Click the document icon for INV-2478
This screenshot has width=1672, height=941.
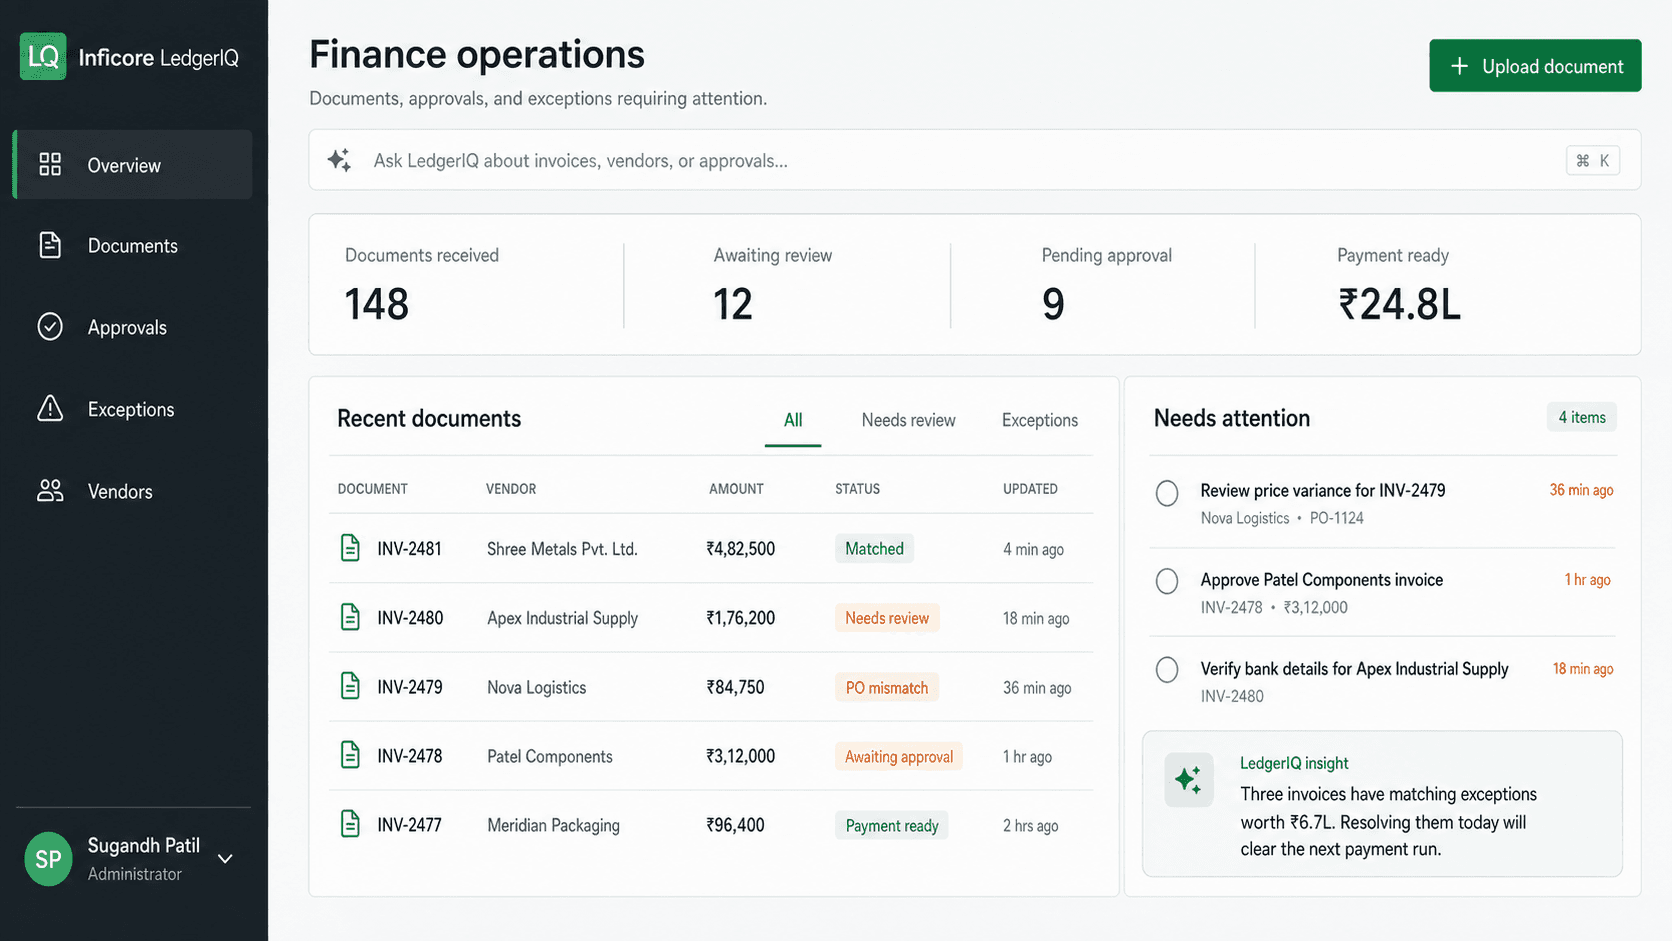[350, 755]
